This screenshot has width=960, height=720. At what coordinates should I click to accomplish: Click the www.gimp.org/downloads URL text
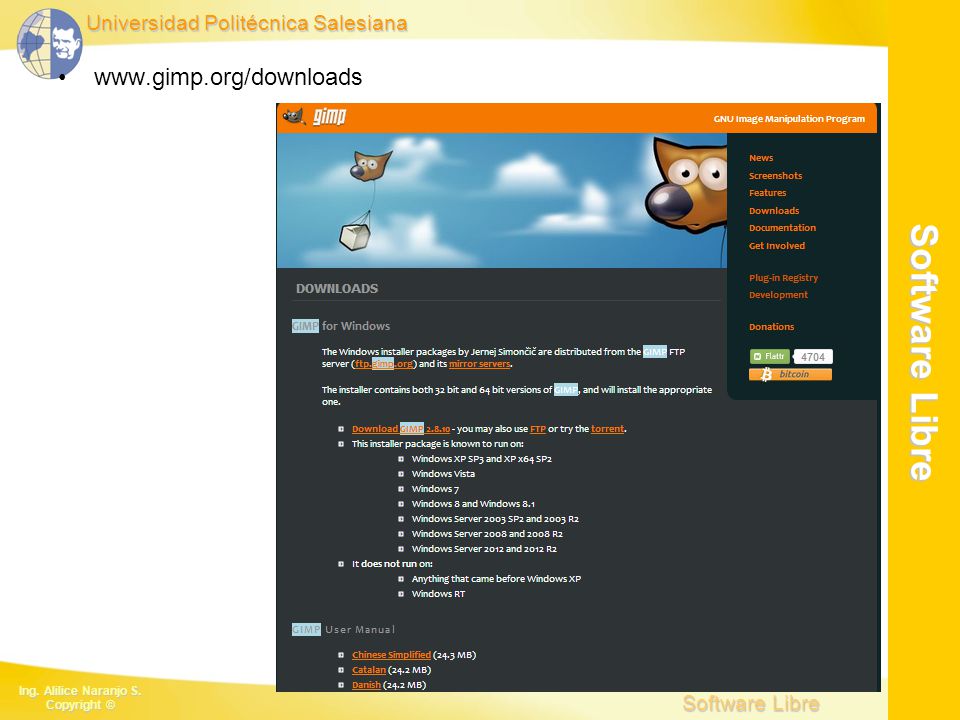228,77
